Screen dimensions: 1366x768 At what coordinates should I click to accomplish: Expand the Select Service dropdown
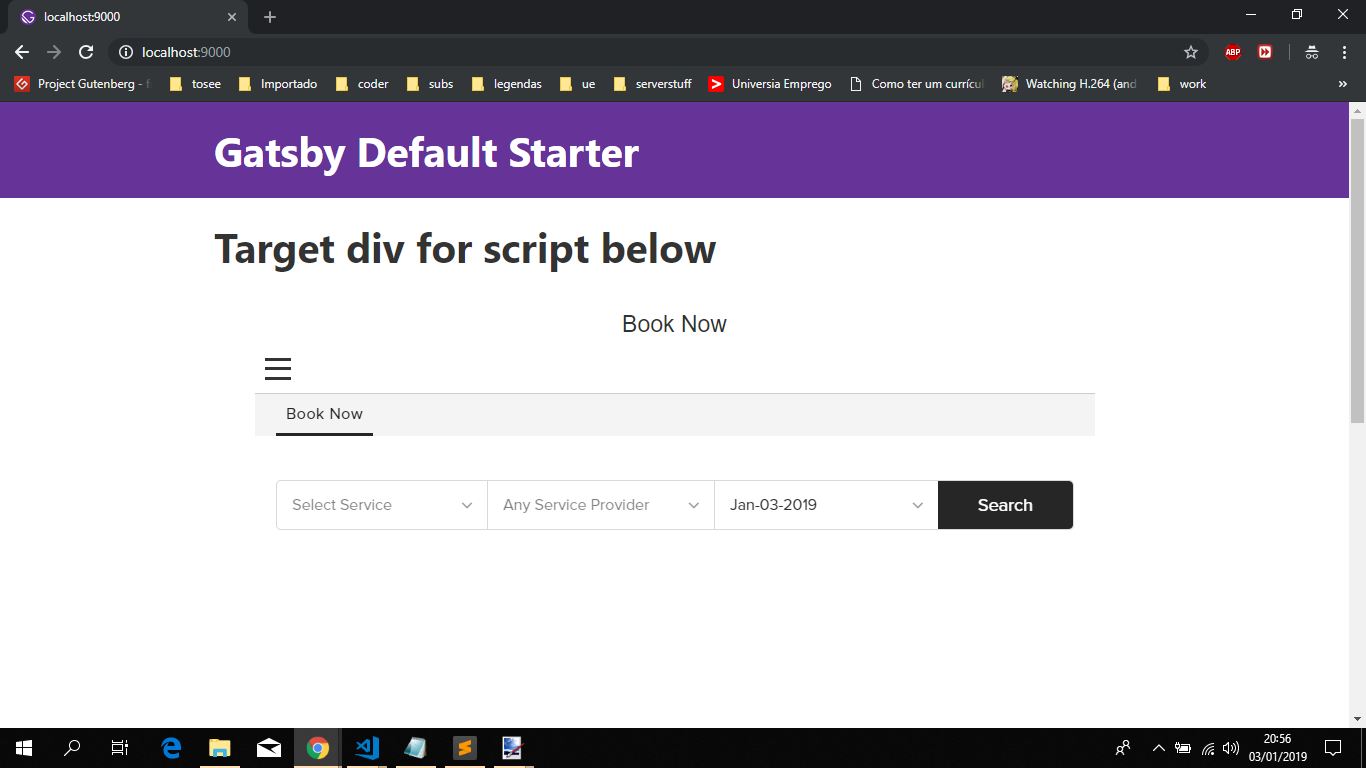click(x=382, y=505)
